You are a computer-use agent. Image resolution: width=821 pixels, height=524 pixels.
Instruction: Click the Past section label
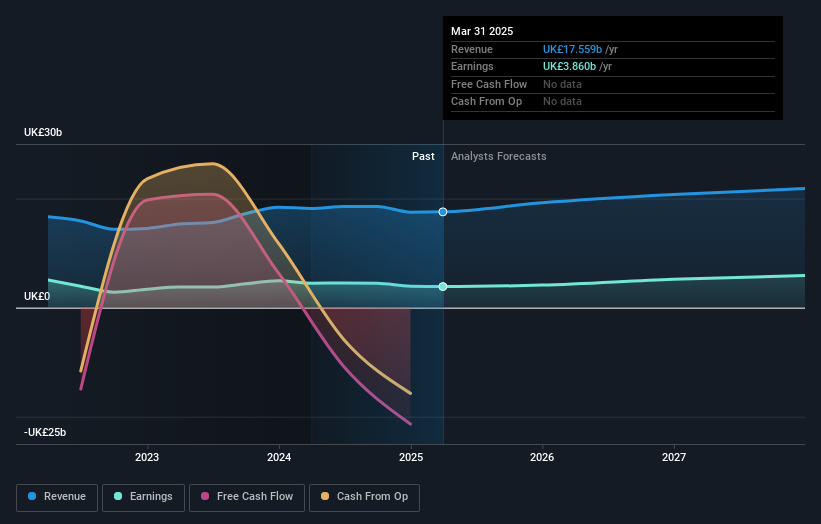click(x=423, y=157)
